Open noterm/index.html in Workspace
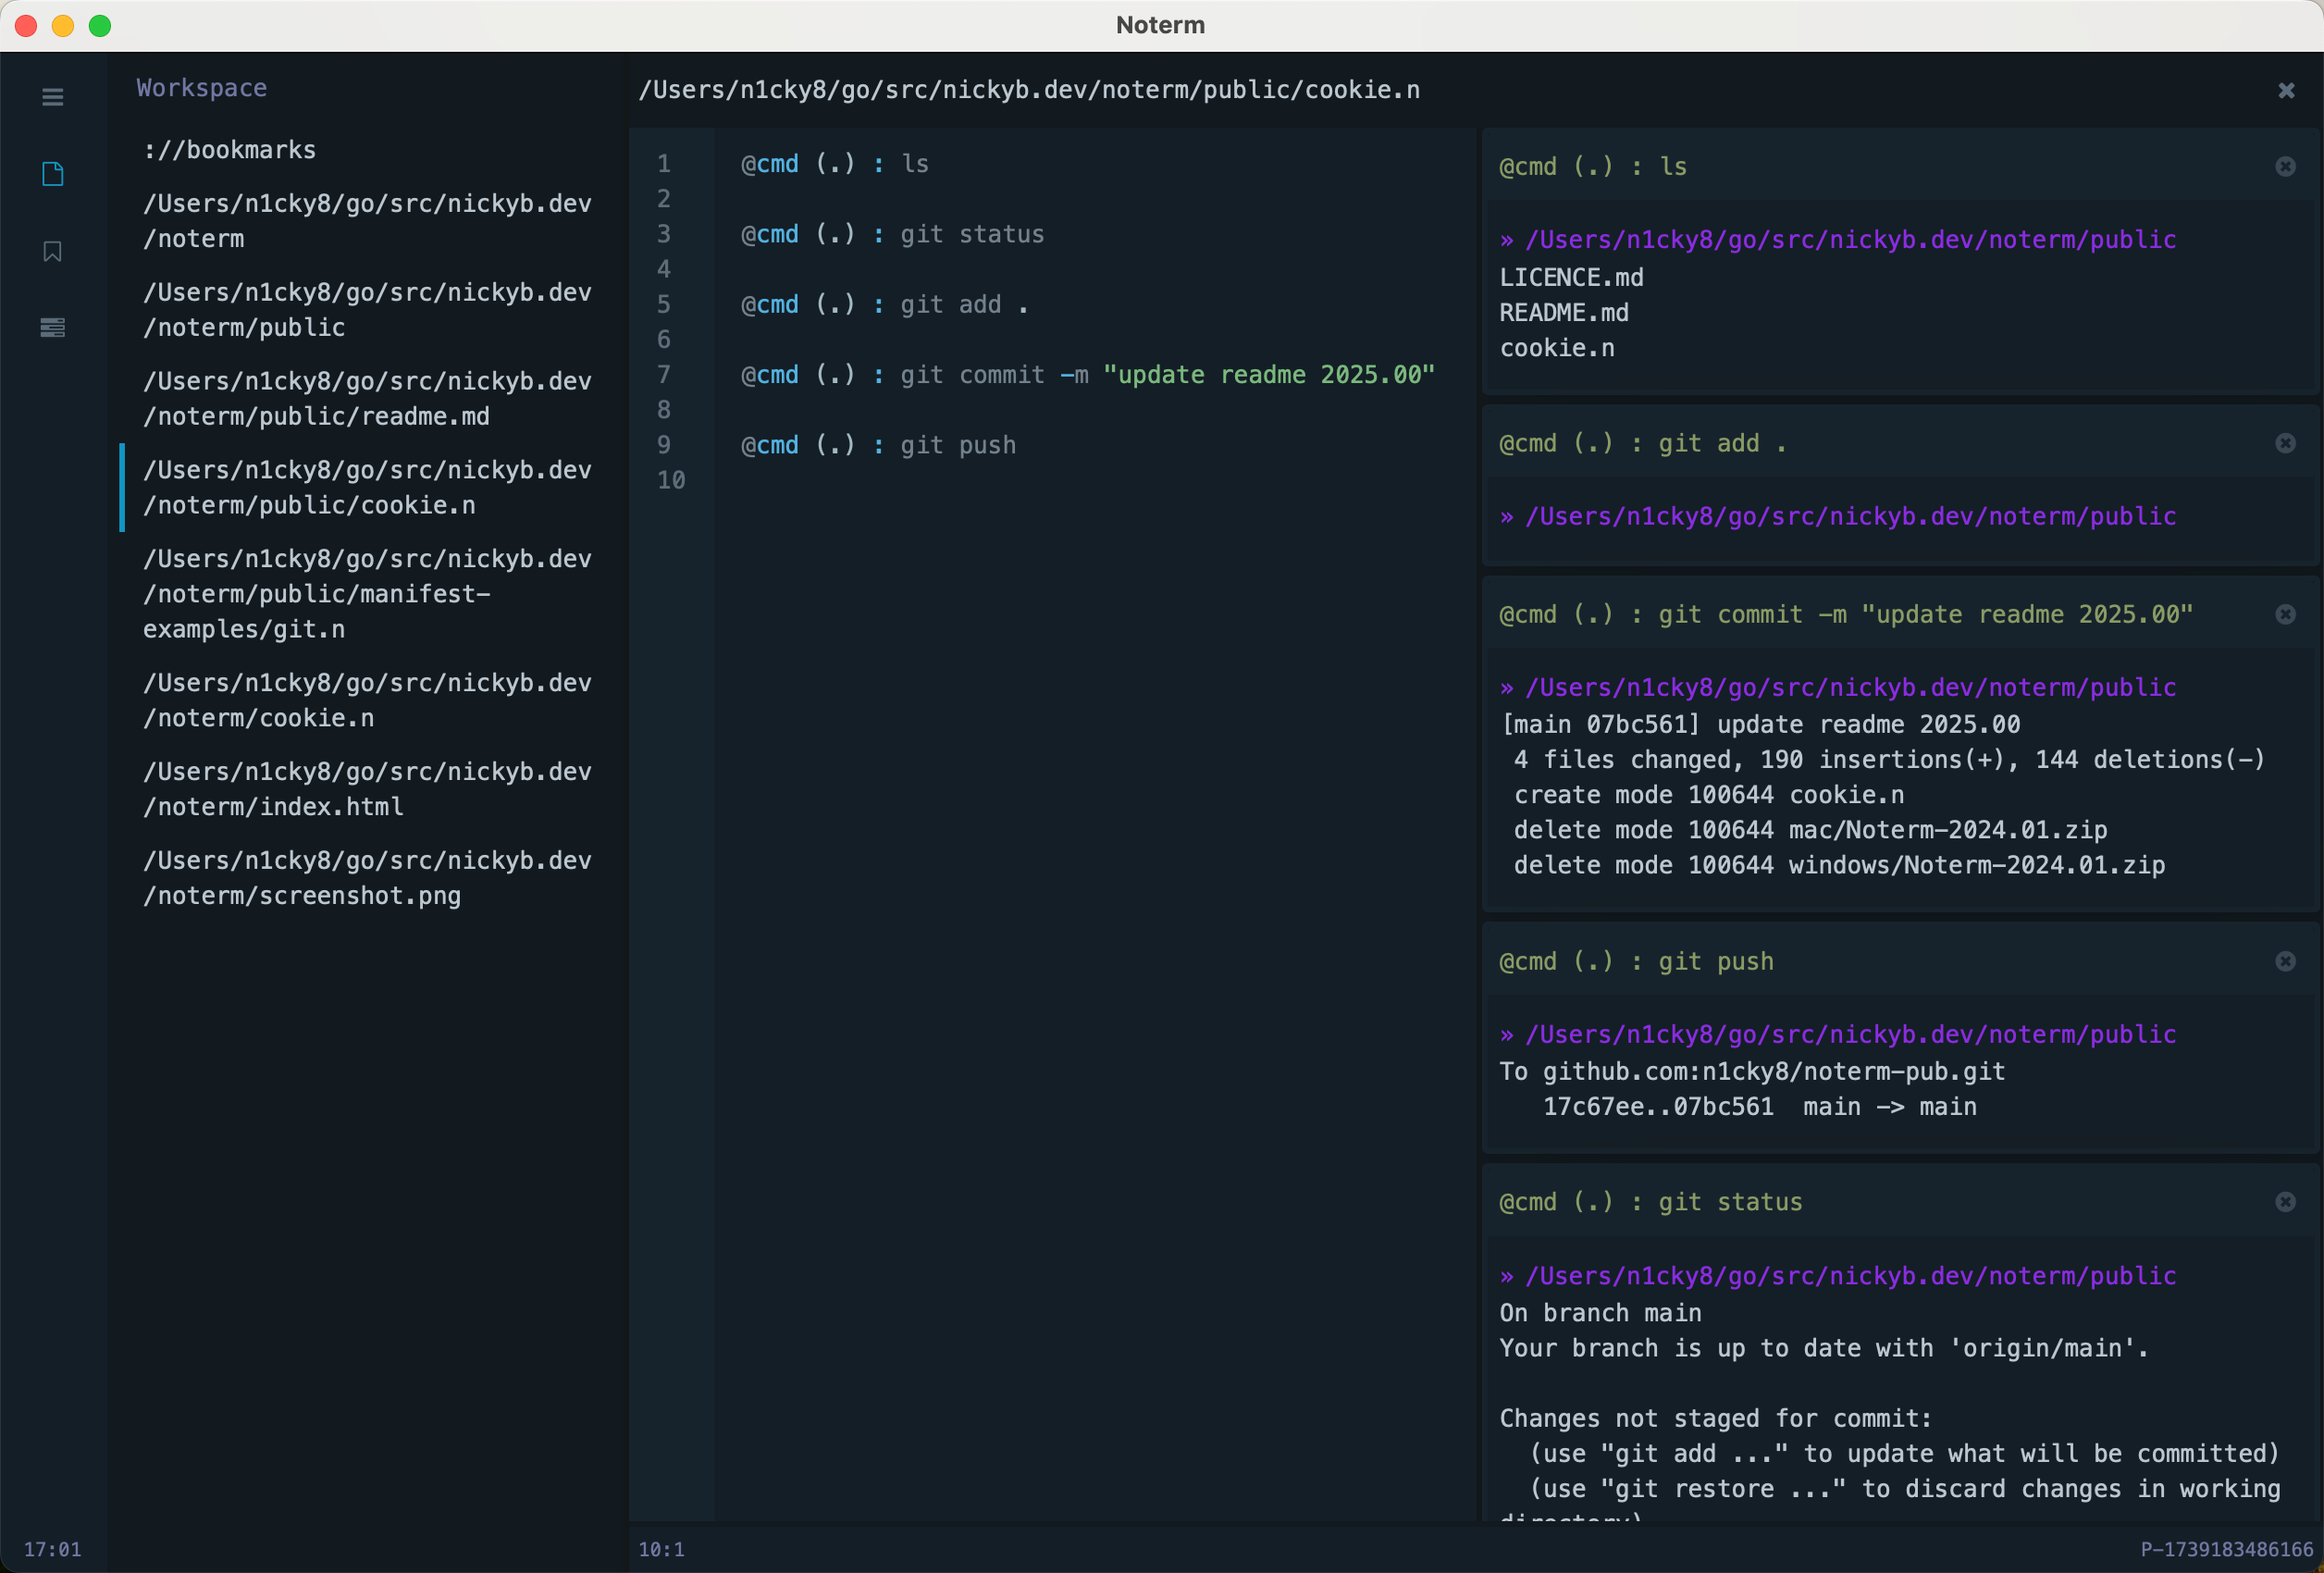Image resolution: width=2324 pixels, height=1573 pixels. click(367, 790)
